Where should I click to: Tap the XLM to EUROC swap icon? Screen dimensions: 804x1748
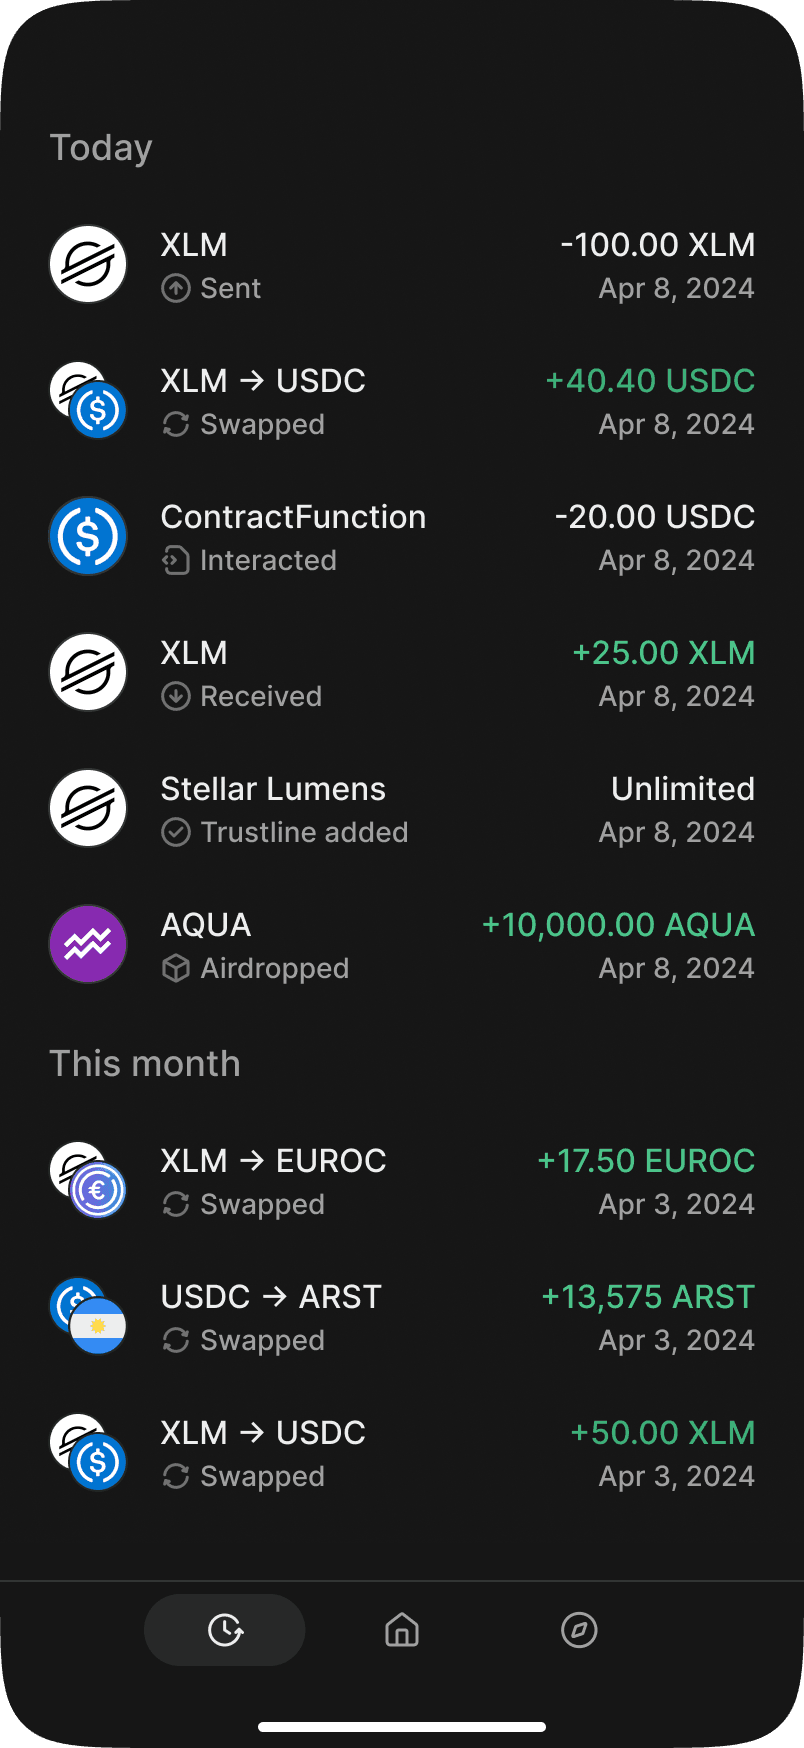tap(88, 1180)
